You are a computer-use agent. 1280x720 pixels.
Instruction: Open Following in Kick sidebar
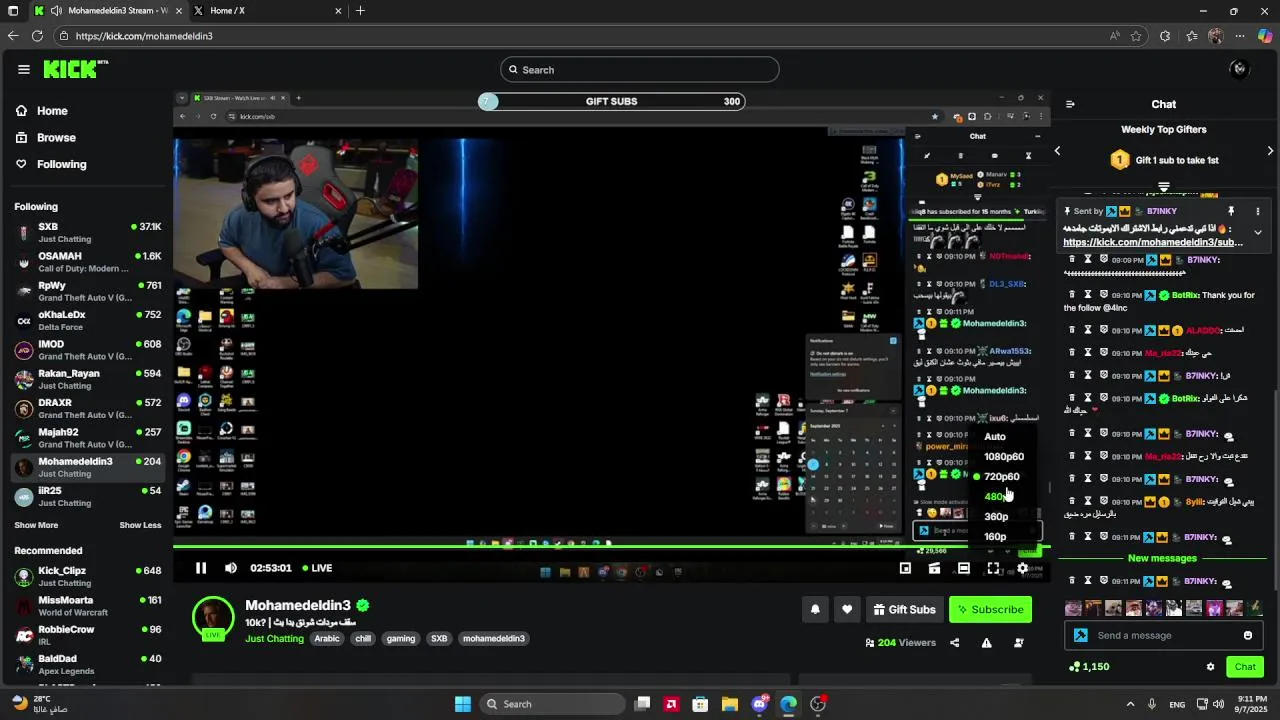pos(62,164)
